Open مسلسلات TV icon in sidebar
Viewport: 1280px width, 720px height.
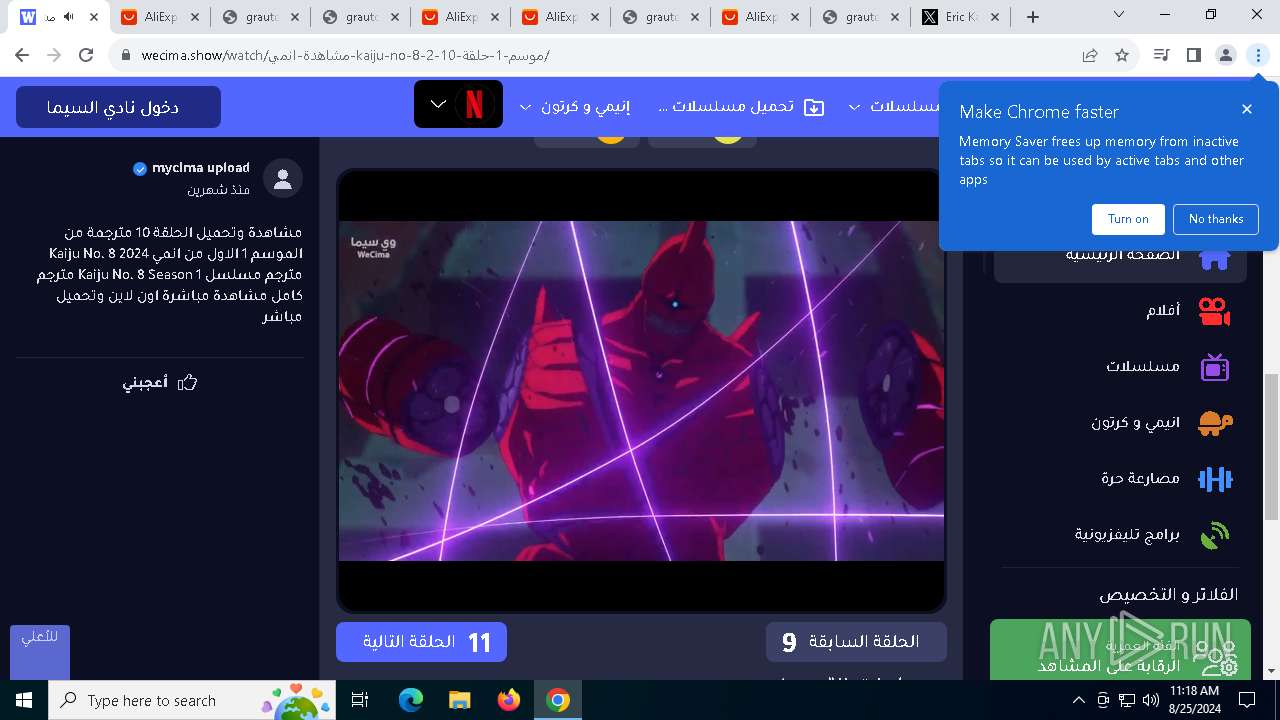(x=1214, y=367)
